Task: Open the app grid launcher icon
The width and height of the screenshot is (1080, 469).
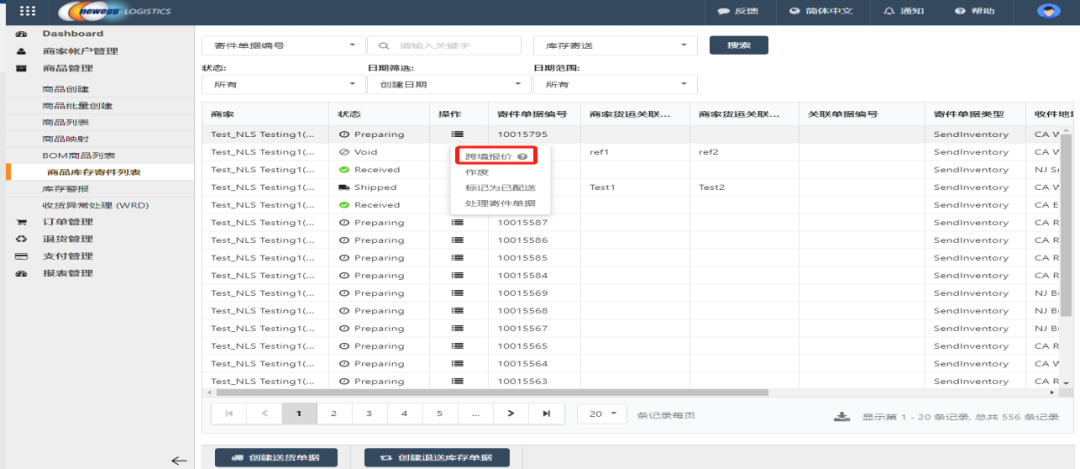Action: 28,11
